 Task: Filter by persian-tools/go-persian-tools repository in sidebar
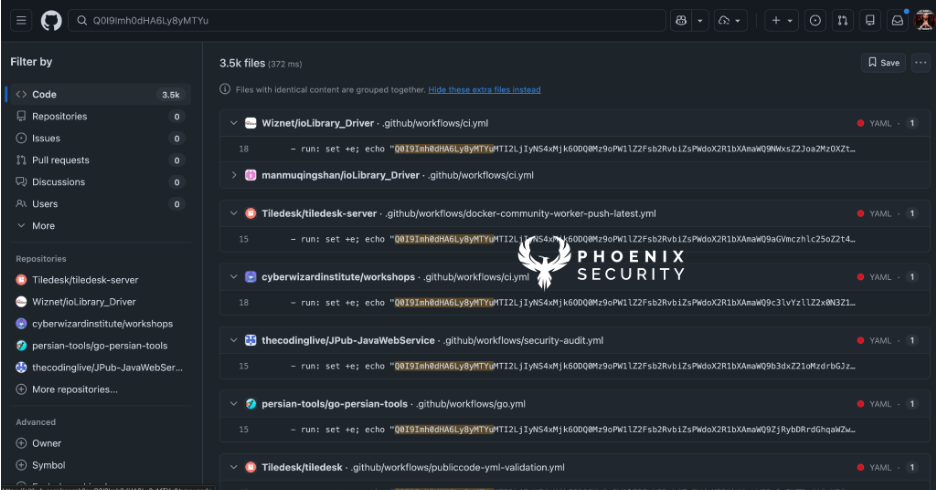pyautogui.click(x=100, y=346)
